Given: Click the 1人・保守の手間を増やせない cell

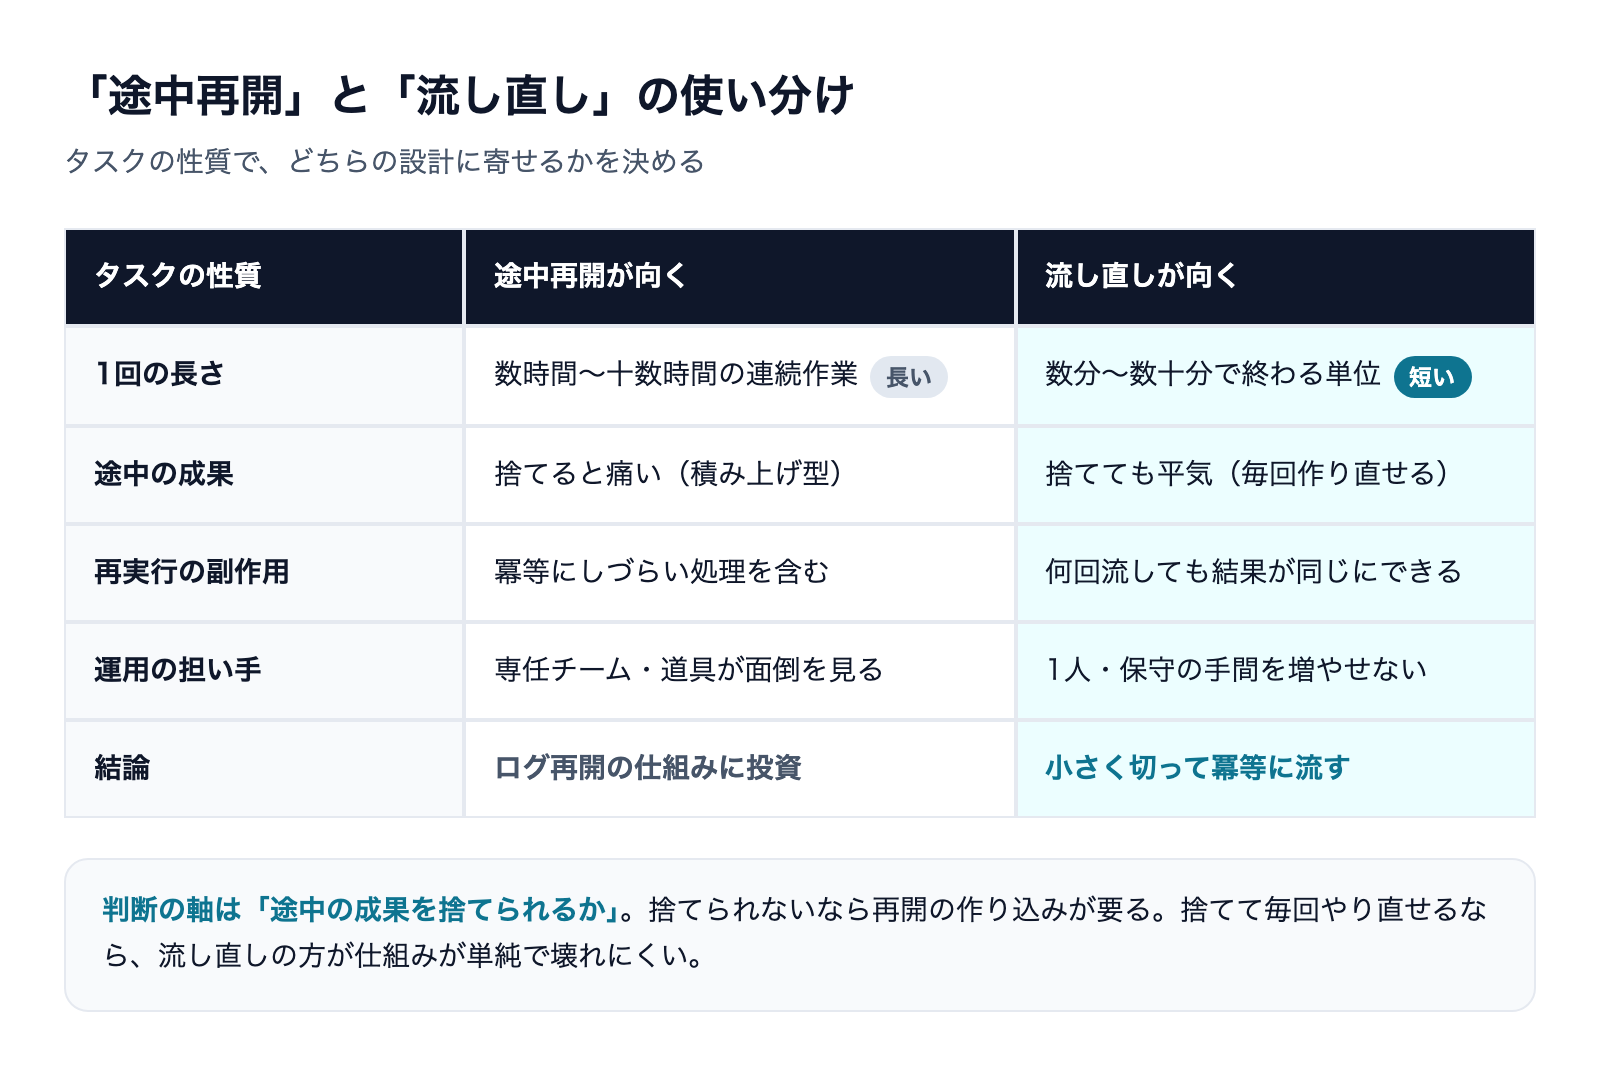Looking at the screenshot, I should point(1276,671).
